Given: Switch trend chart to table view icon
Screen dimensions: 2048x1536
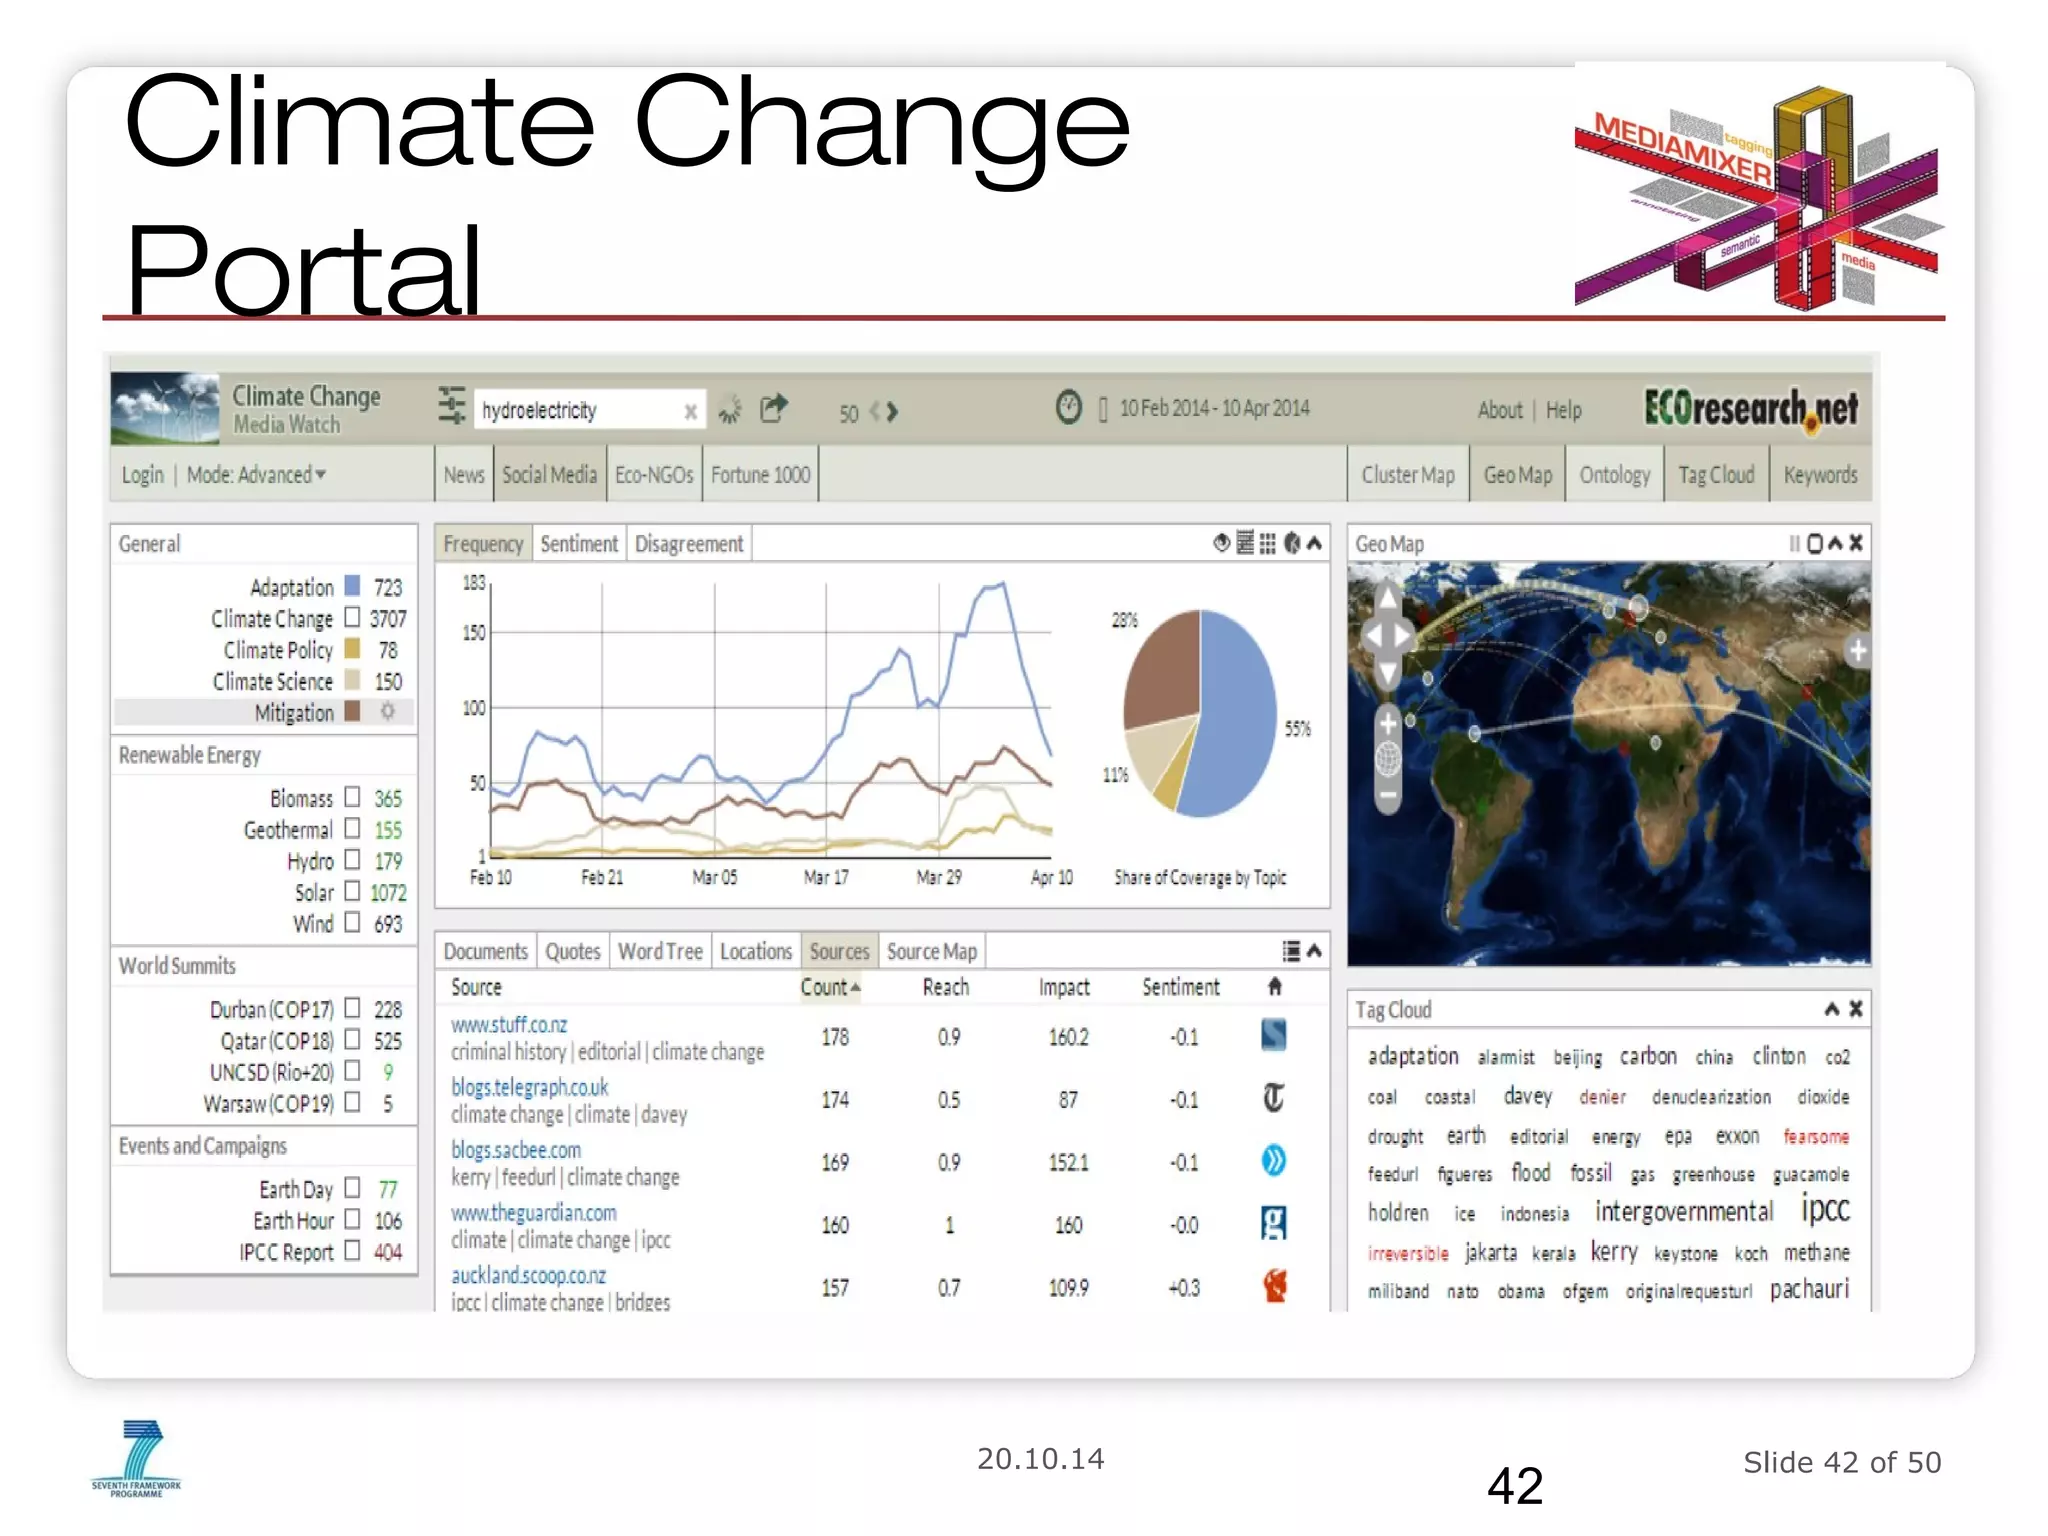Looking at the screenshot, I should tap(1245, 543).
